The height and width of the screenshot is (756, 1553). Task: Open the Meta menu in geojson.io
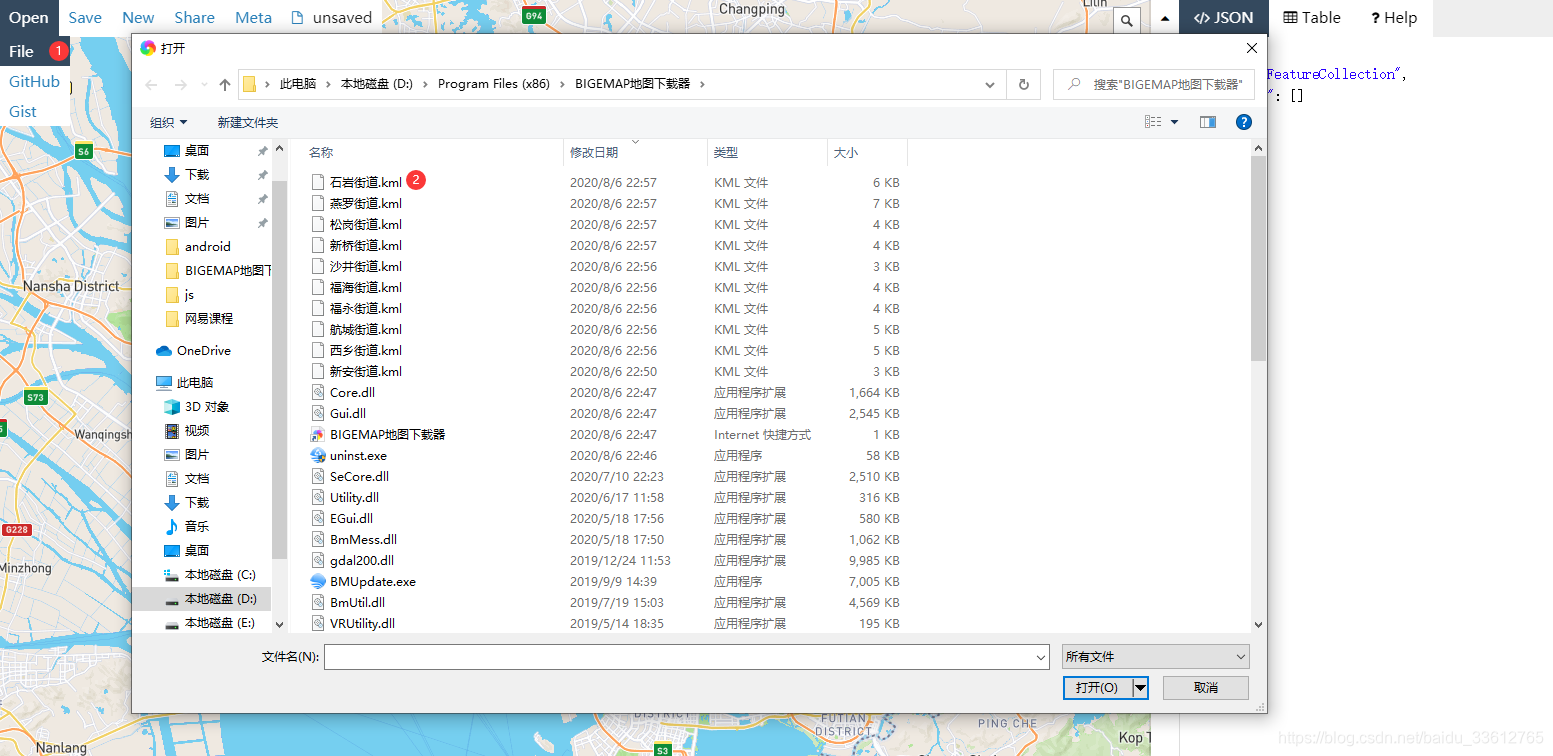[x=253, y=17]
